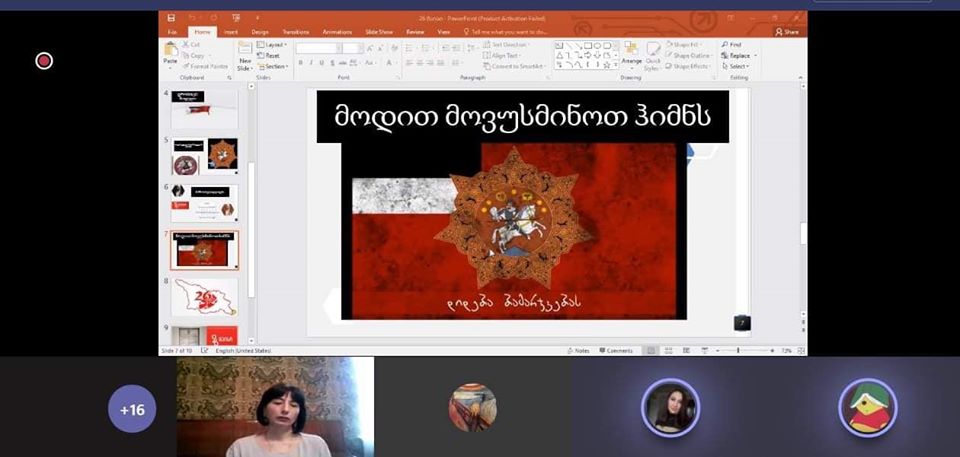Click Increase Font Size icon
The width and height of the screenshot is (960, 457).
370,48
